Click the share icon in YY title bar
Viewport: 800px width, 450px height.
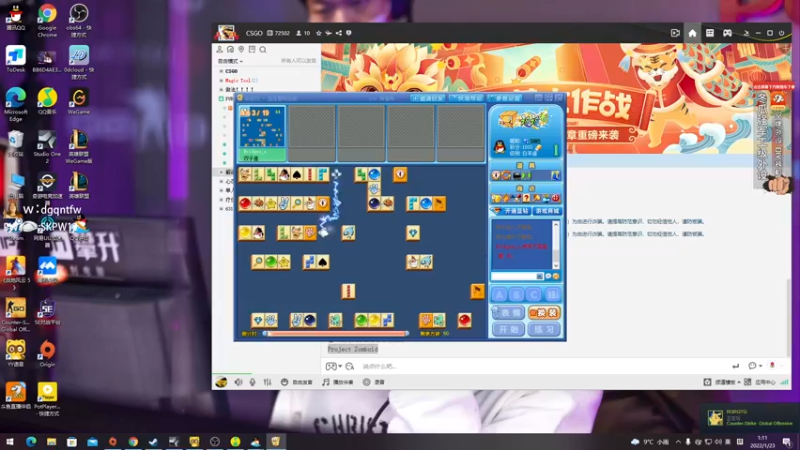coord(339,33)
